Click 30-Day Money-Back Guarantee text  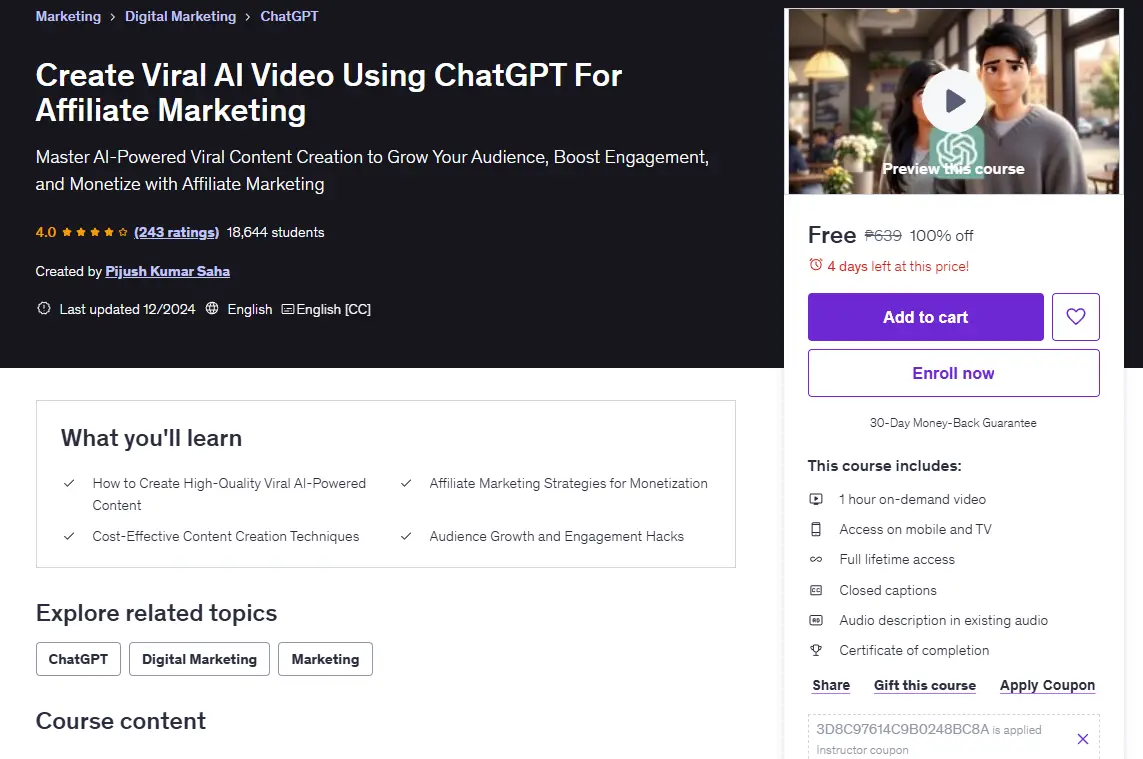click(x=953, y=423)
